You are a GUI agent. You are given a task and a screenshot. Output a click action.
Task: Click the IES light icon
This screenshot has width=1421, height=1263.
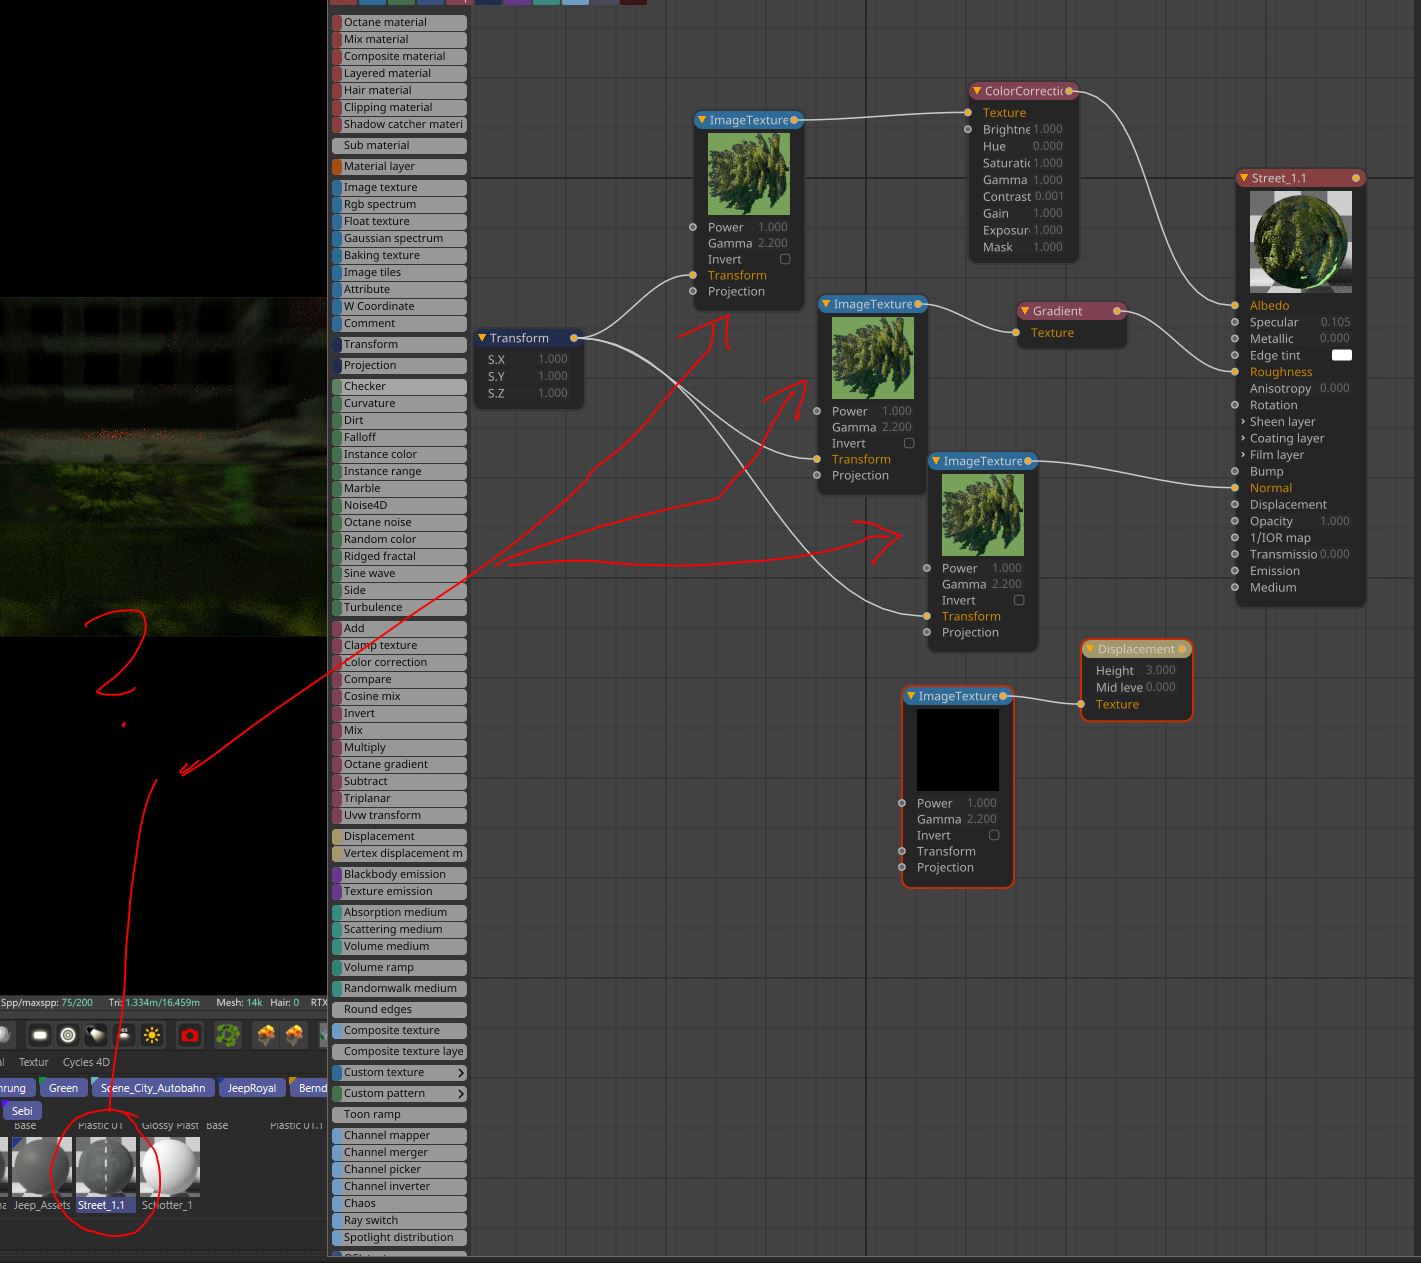coord(124,1035)
